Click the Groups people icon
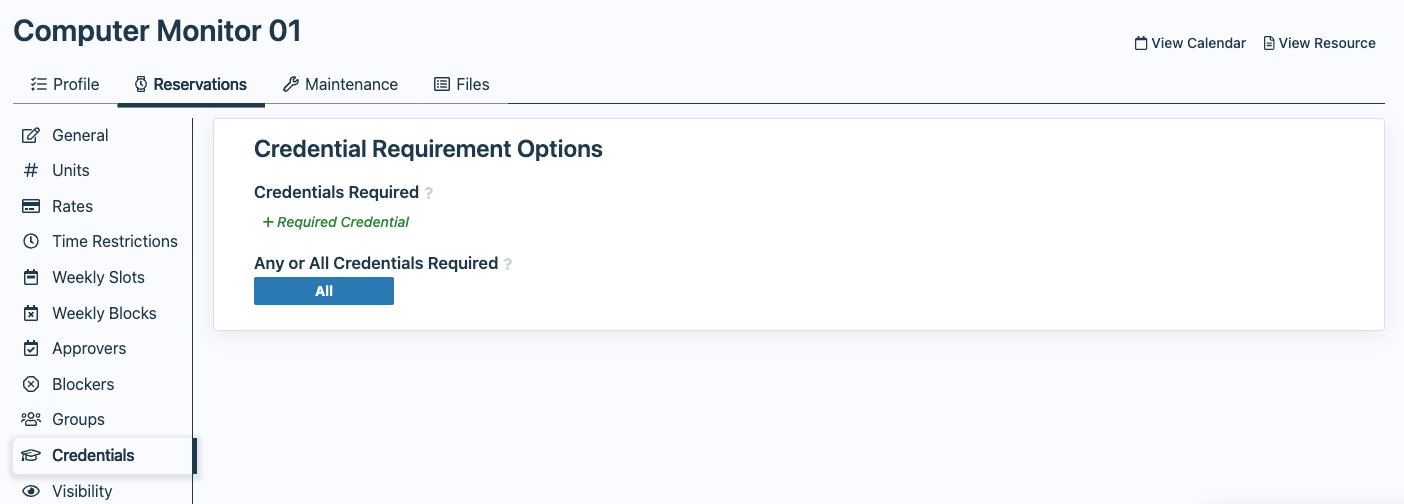This screenshot has width=1404, height=504. click(31, 420)
